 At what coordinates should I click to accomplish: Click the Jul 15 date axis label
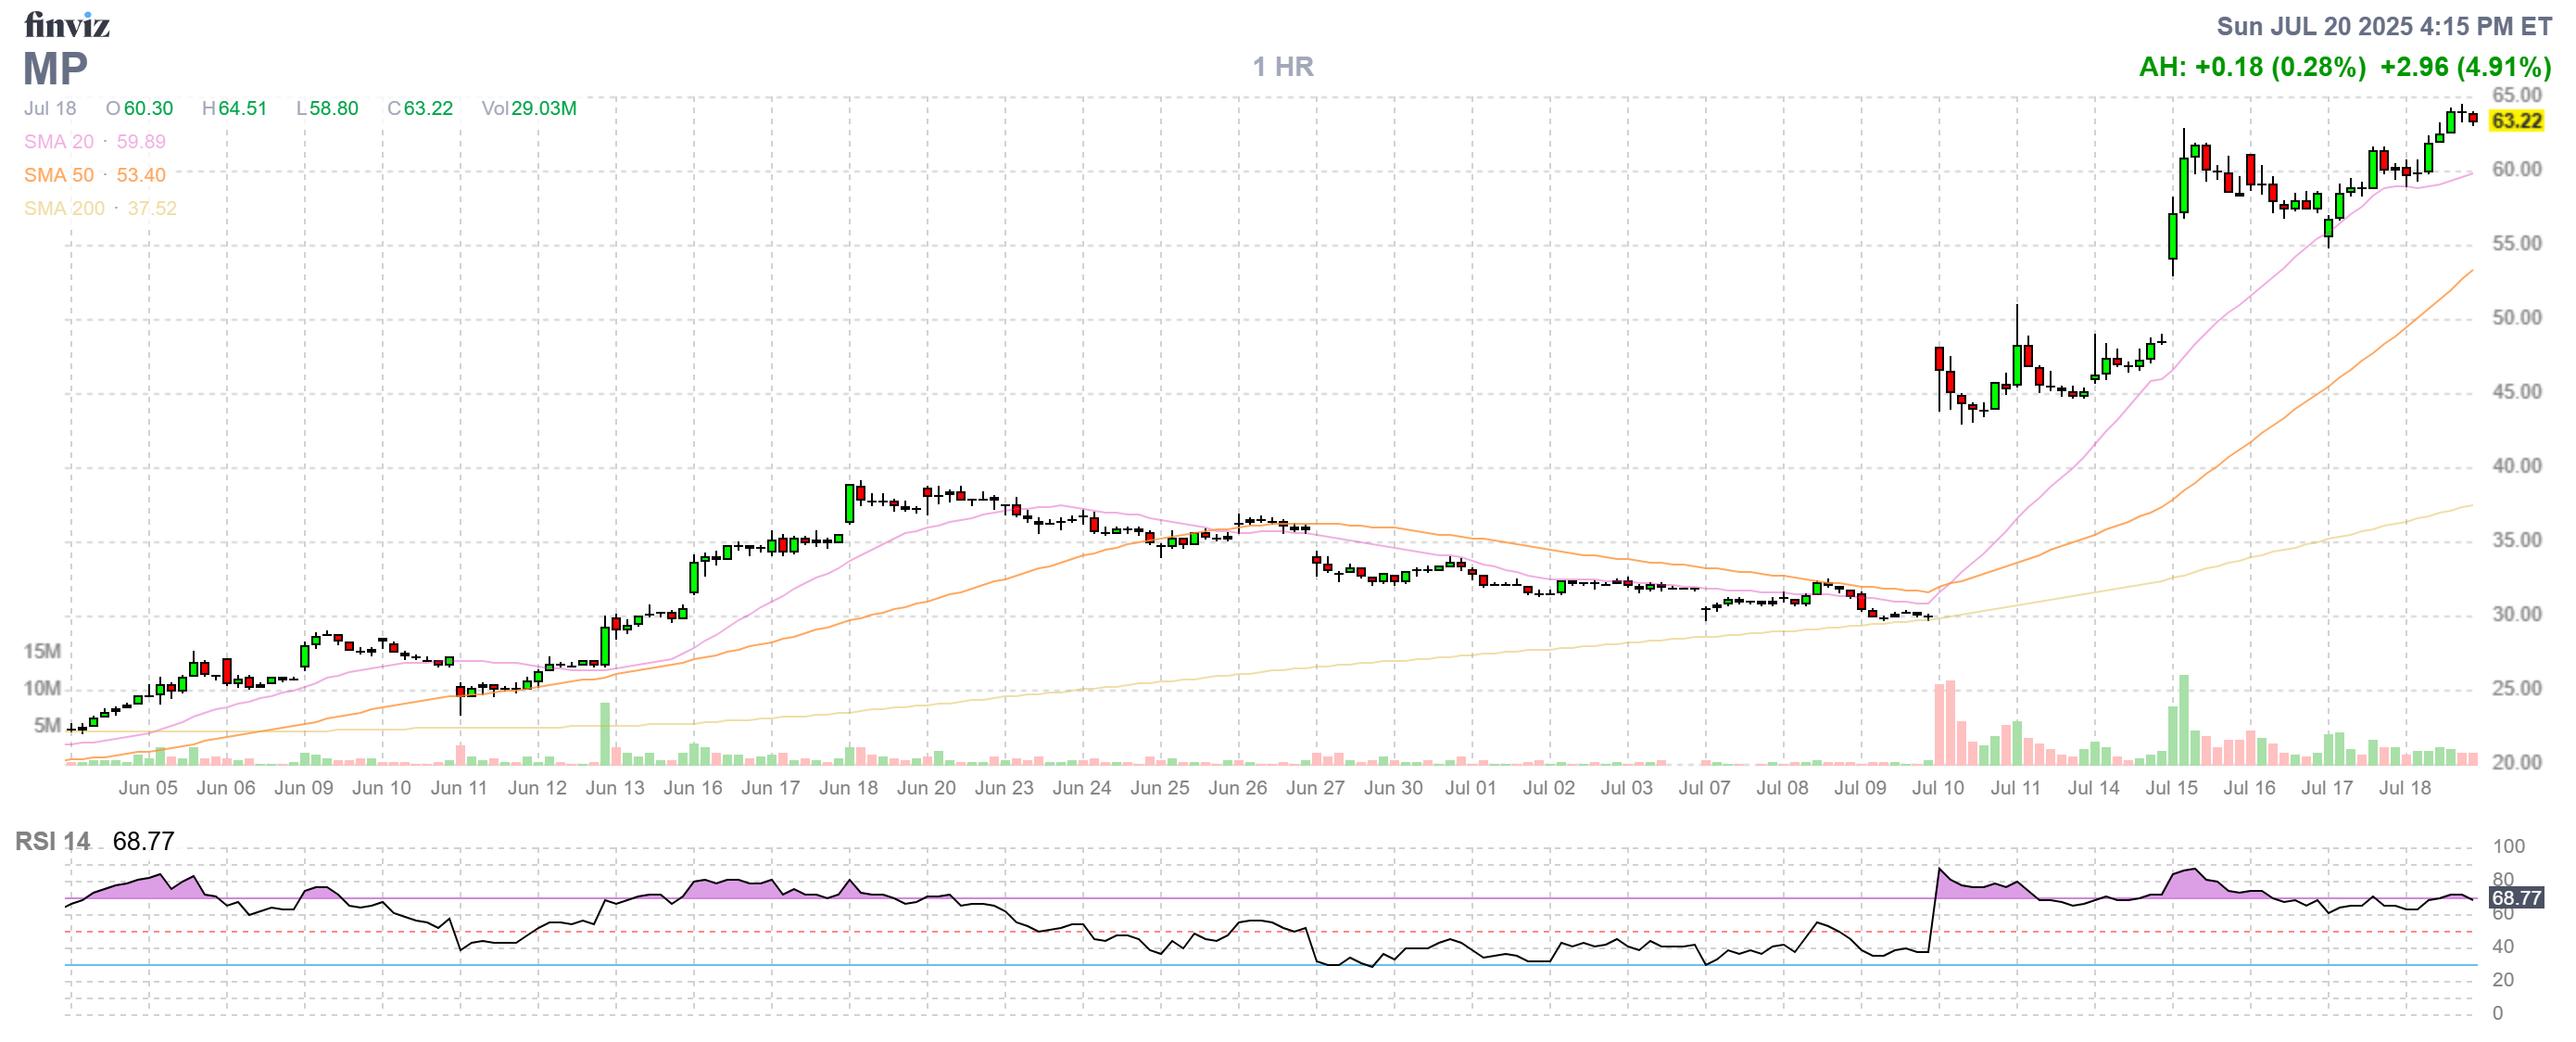[x=2171, y=788]
